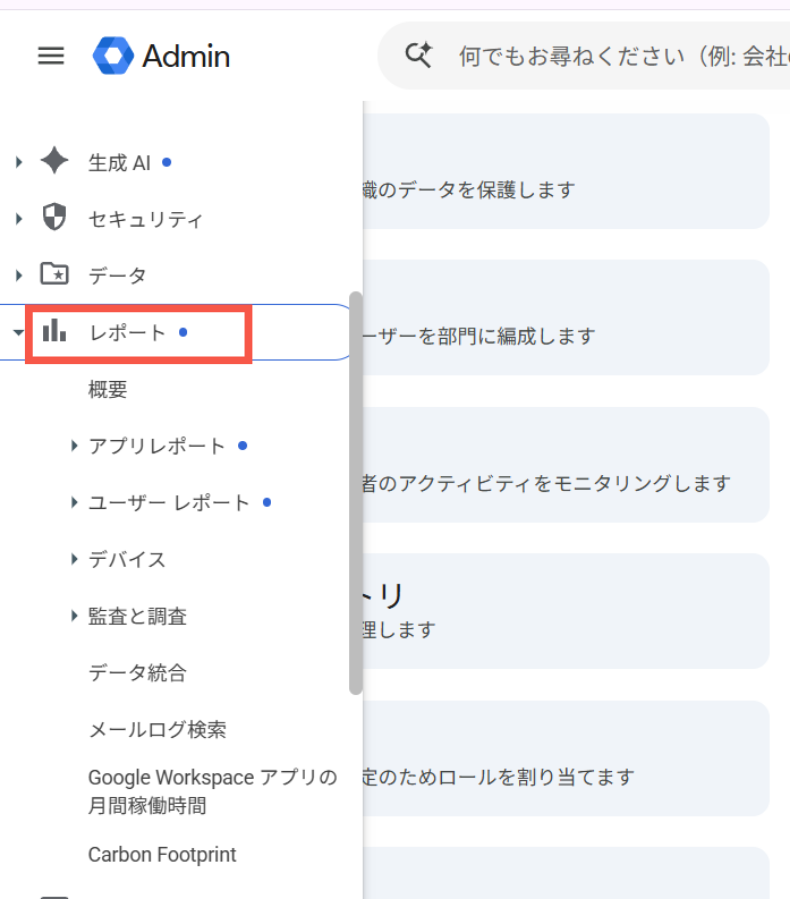Expand the セキュリティ section arrow
Image resolution: width=791 pixels, height=900 pixels.
point(19,219)
